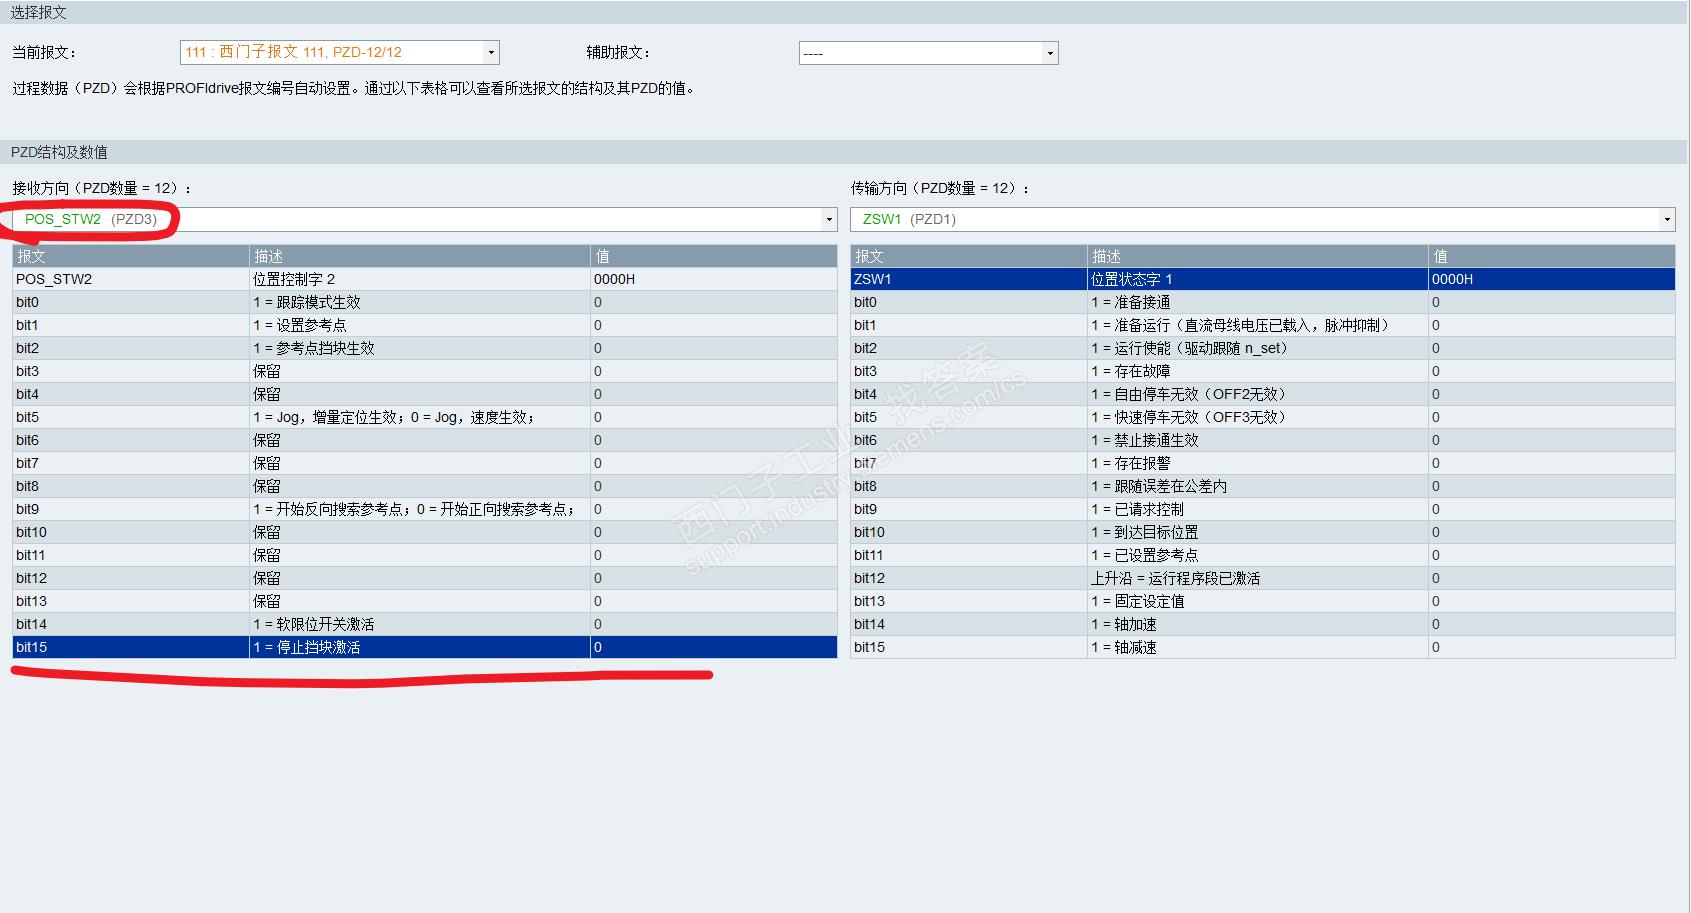The height and width of the screenshot is (913, 1691).
Task: Select the '1 = 跟踪模式生效' row
Action: tap(425, 302)
